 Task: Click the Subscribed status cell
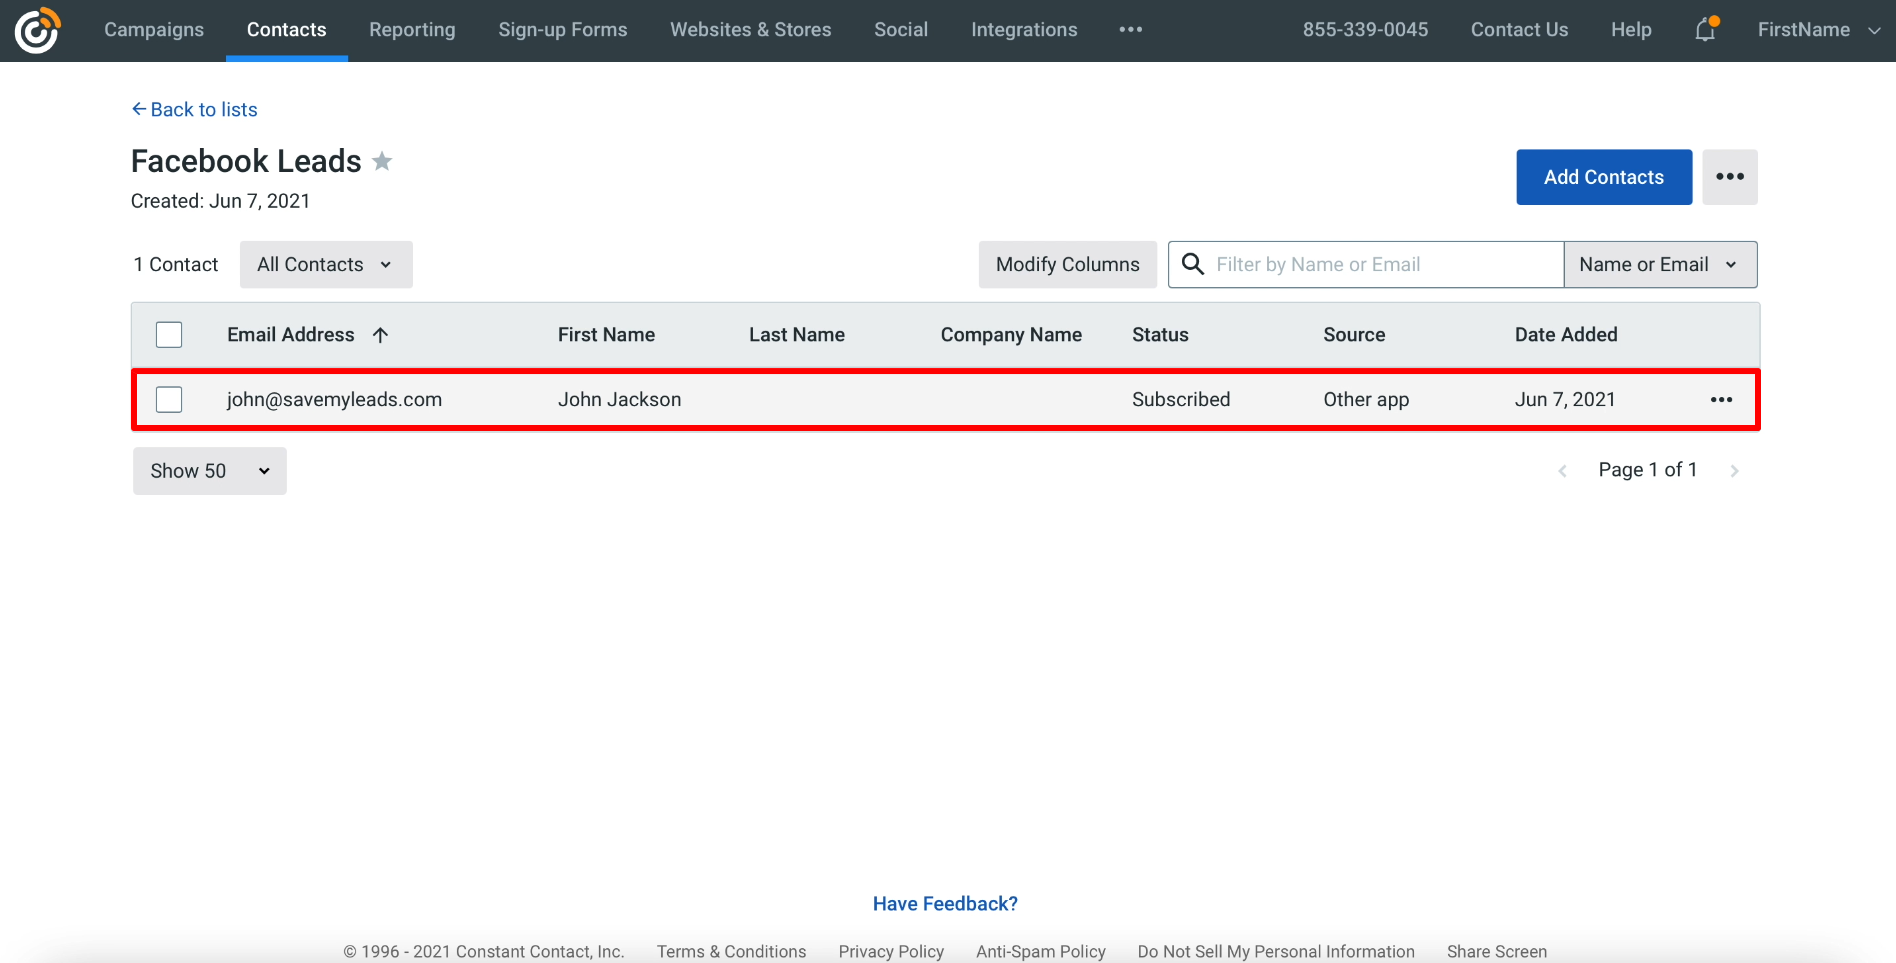(x=1181, y=400)
